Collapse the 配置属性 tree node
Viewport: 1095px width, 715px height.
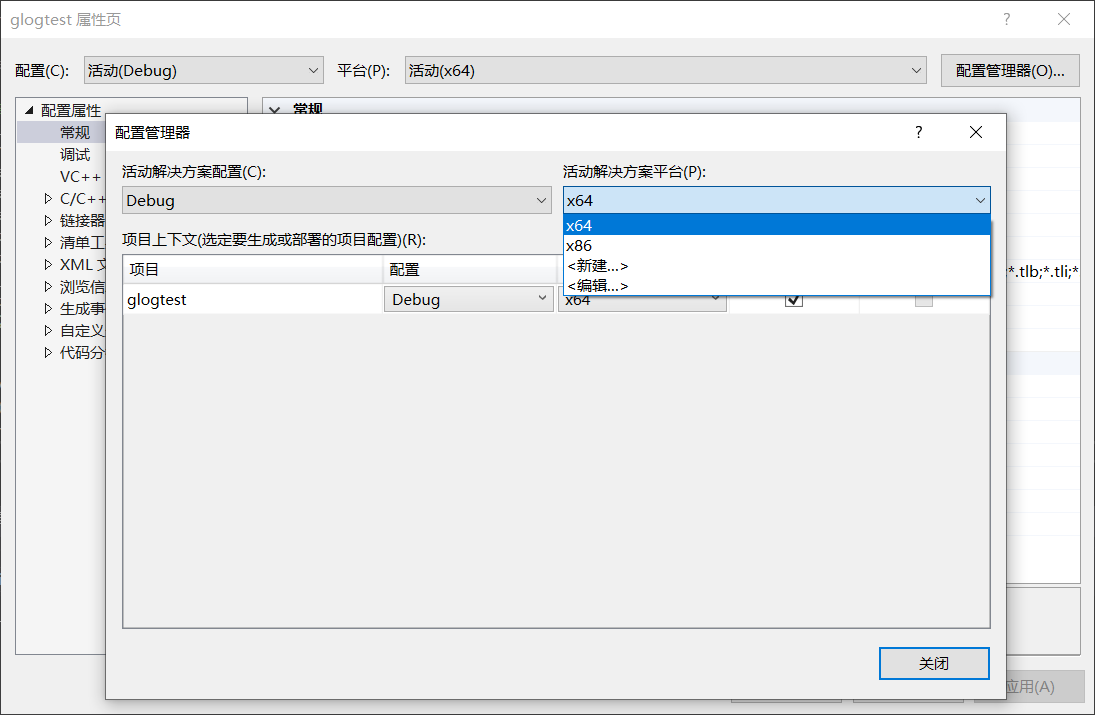pyautogui.click(x=26, y=110)
